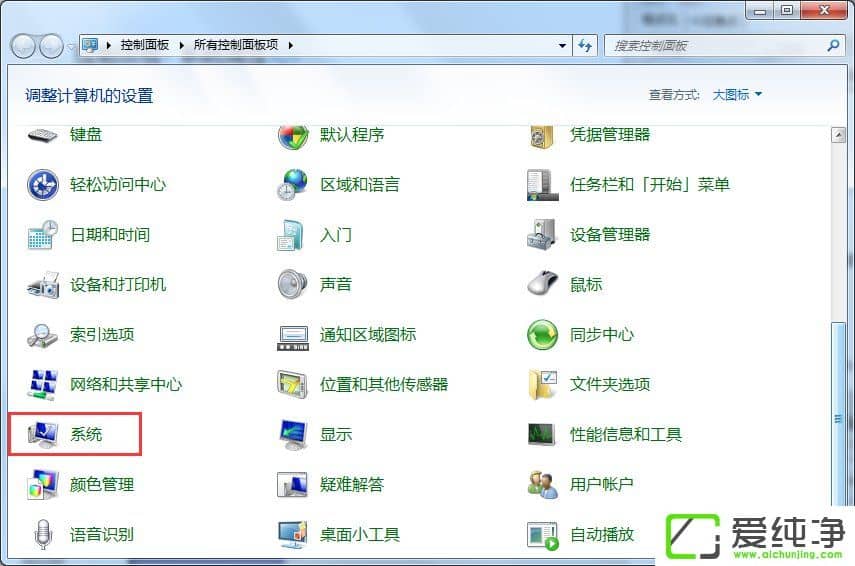The height and width of the screenshot is (566, 855).
Task: Click the 用户帐户 link
Action: point(602,485)
